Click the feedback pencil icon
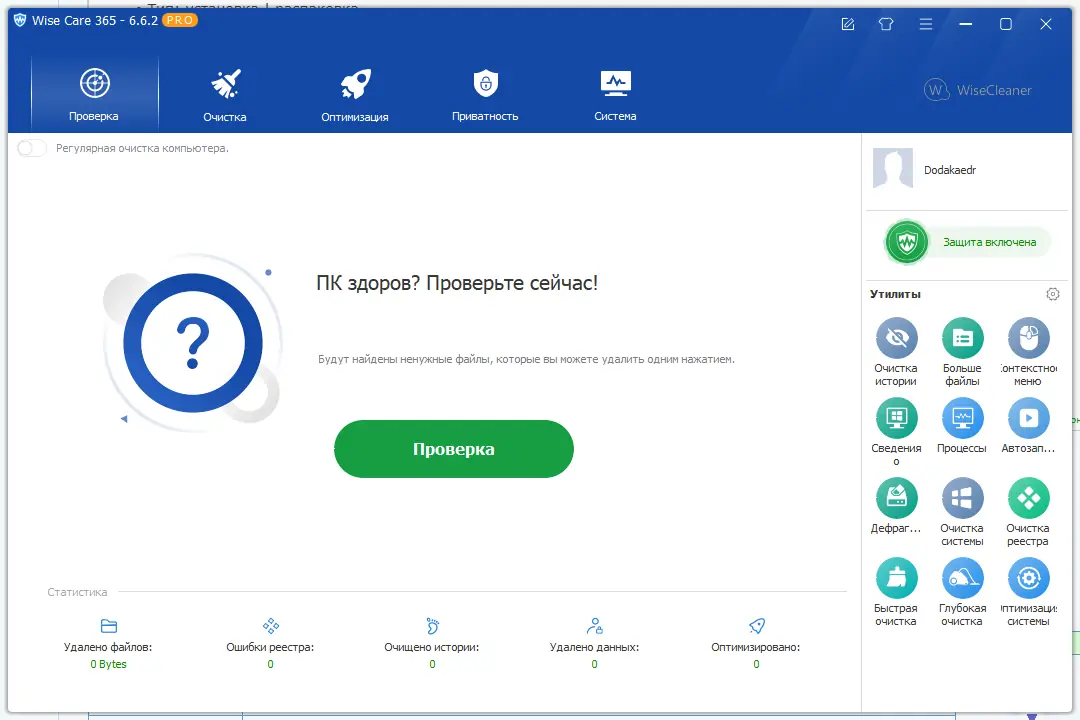Viewport: 1080px width, 720px height. click(x=847, y=23)
